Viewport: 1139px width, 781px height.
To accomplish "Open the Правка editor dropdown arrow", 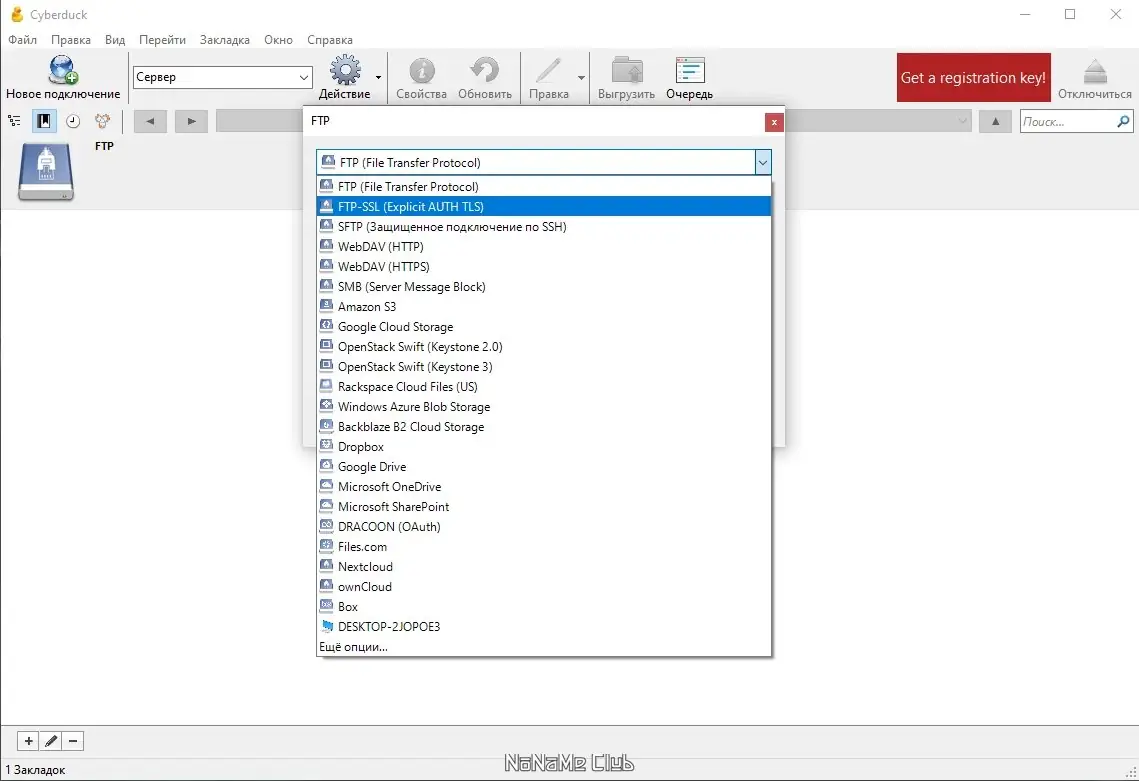I will pyautogui.click(x=581, y=77).
